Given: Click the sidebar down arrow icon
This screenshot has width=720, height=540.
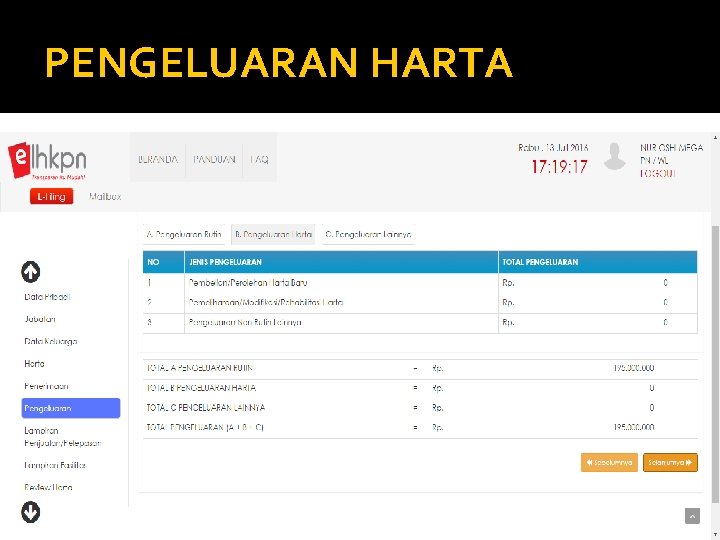Looking at the screenshot, I should 30,512.
